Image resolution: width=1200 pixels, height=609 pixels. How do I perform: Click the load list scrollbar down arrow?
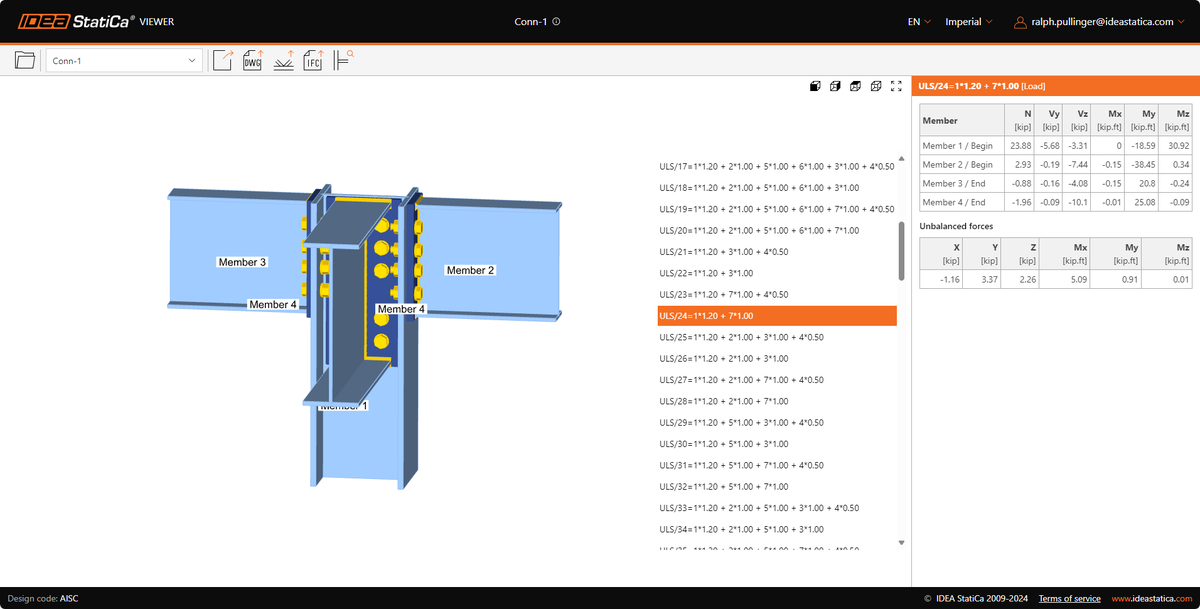tap(901, 543)
